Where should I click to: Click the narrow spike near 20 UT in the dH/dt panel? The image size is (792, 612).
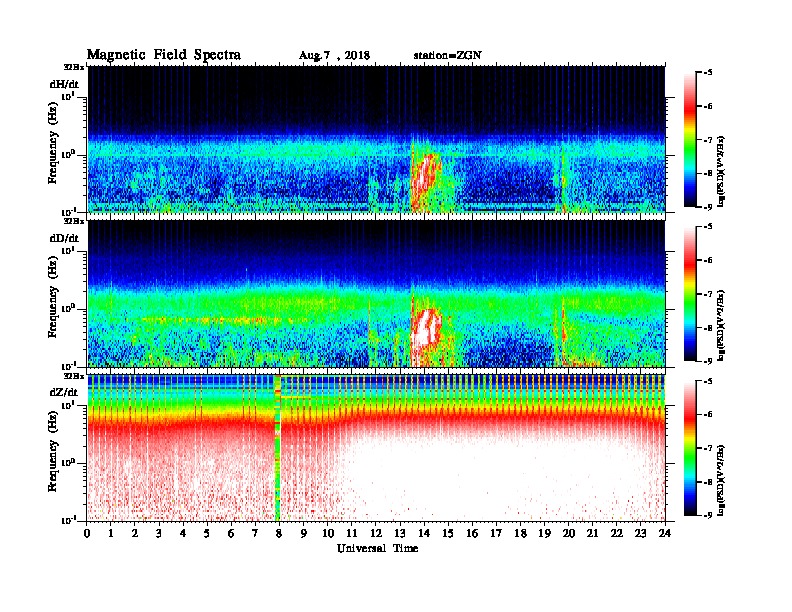click(x=563, y=179)
